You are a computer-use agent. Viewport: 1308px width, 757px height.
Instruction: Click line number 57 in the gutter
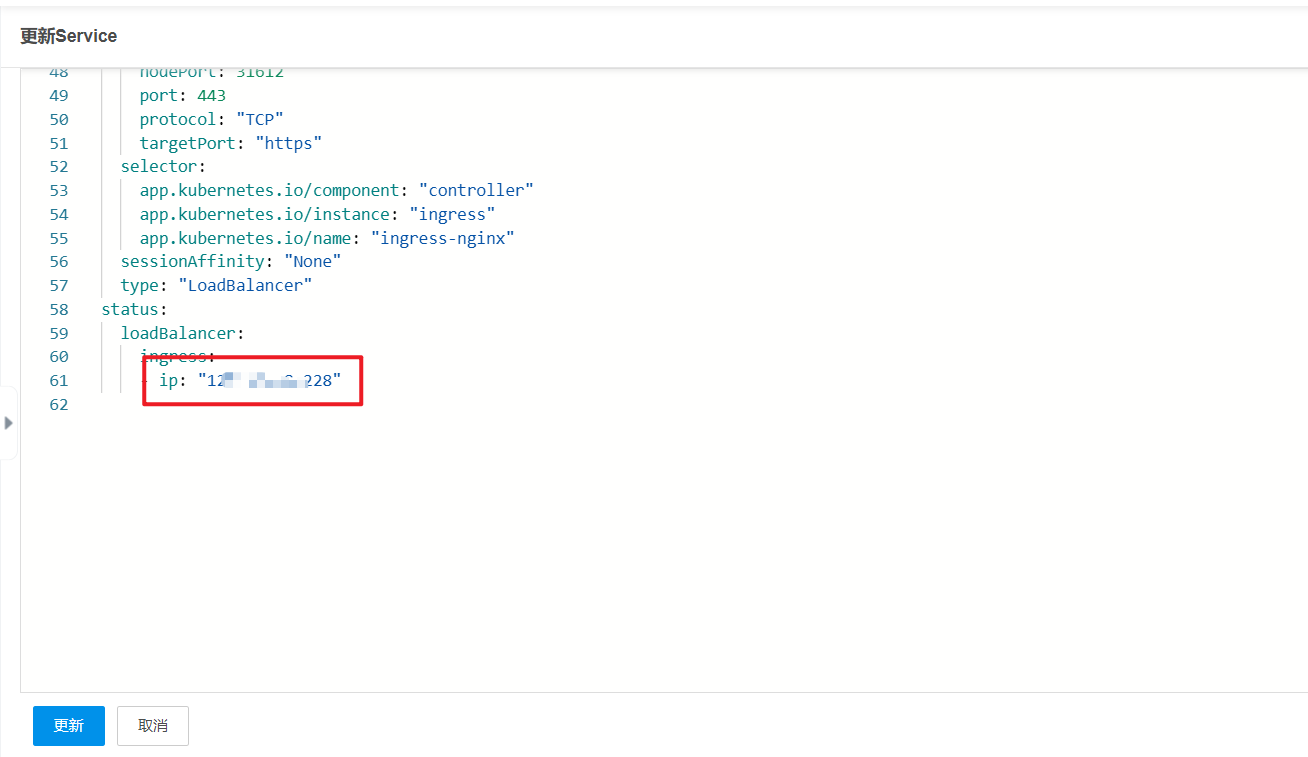point(59,285)
